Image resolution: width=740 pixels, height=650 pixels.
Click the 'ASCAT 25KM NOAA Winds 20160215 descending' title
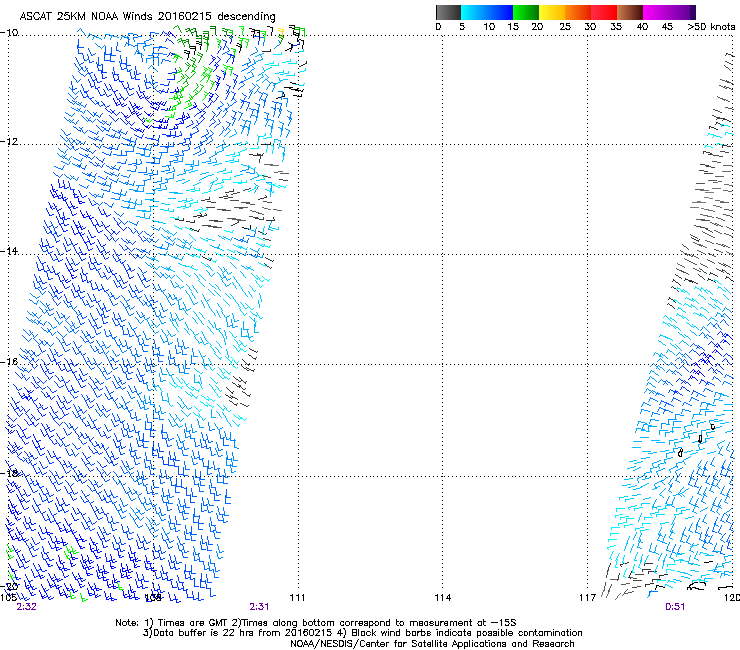coord(148,17)
